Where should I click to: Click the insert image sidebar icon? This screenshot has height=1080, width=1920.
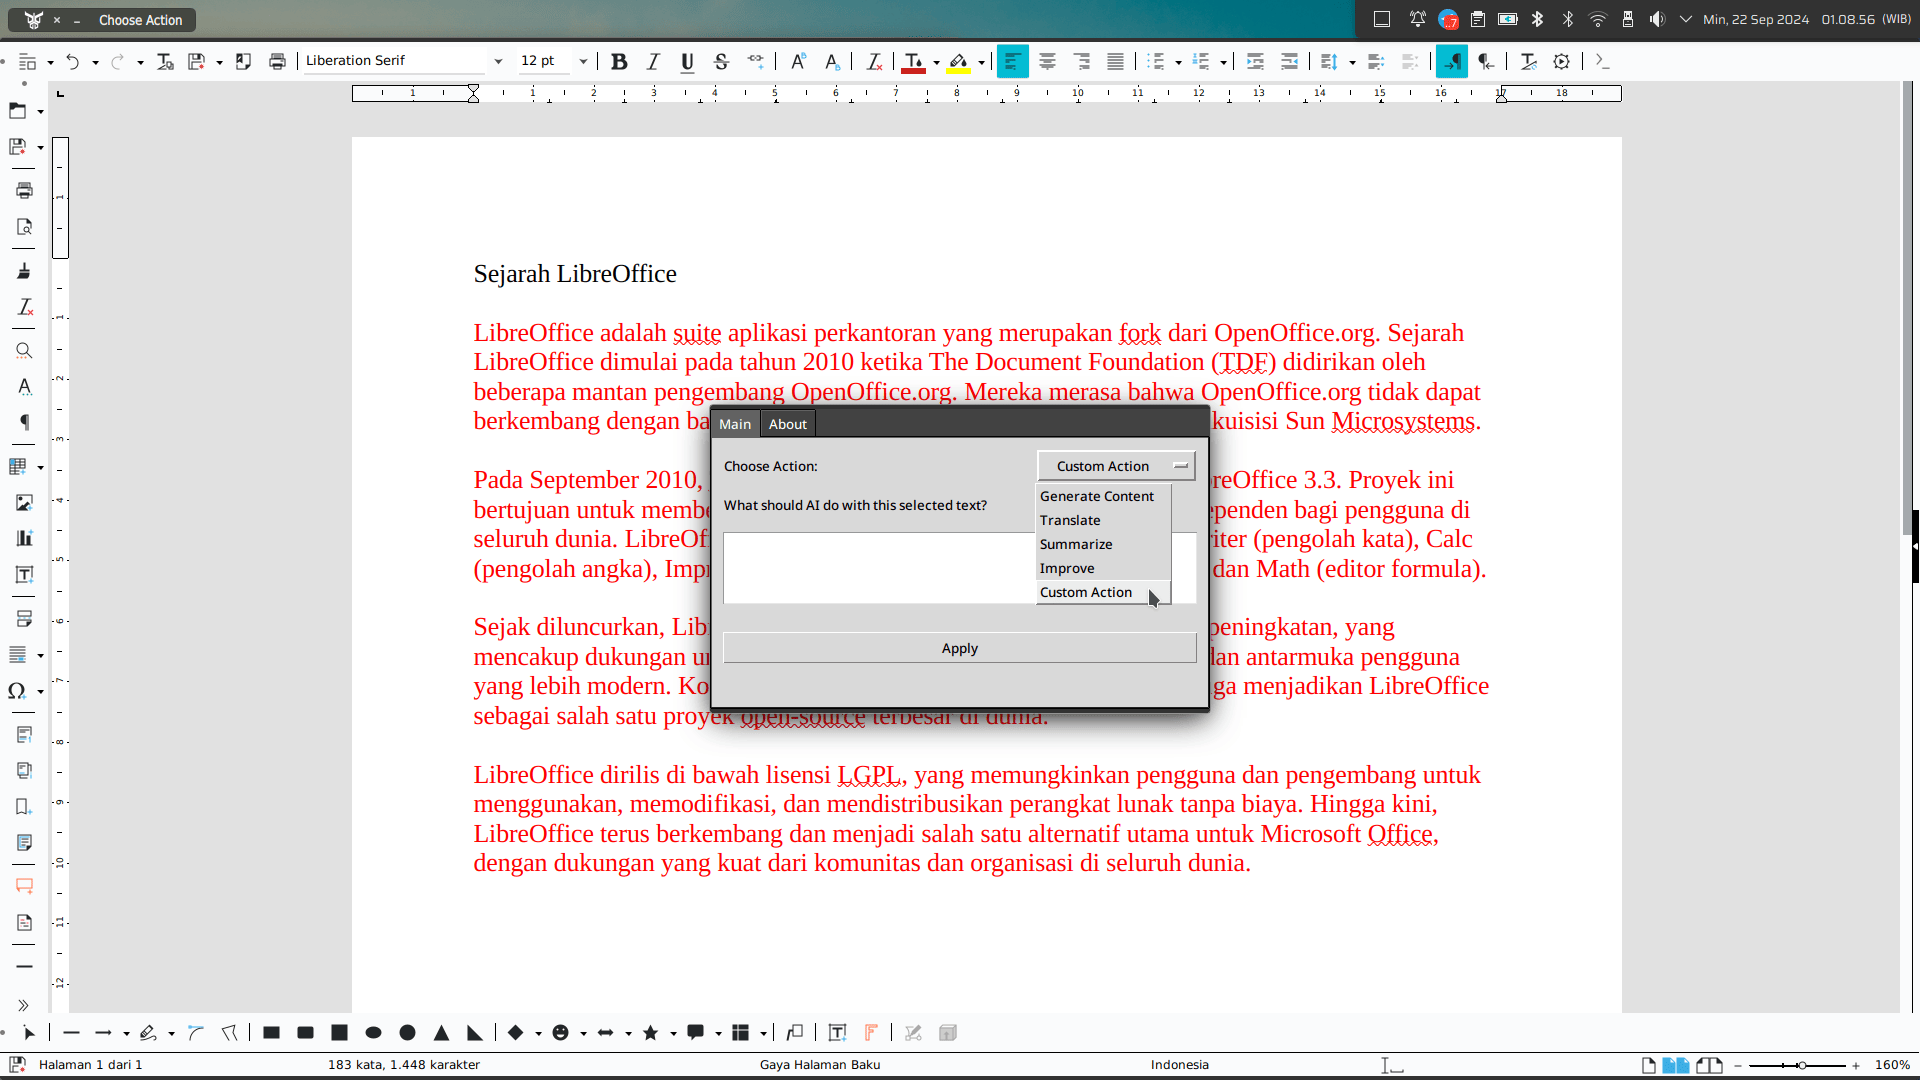[24, 503]
